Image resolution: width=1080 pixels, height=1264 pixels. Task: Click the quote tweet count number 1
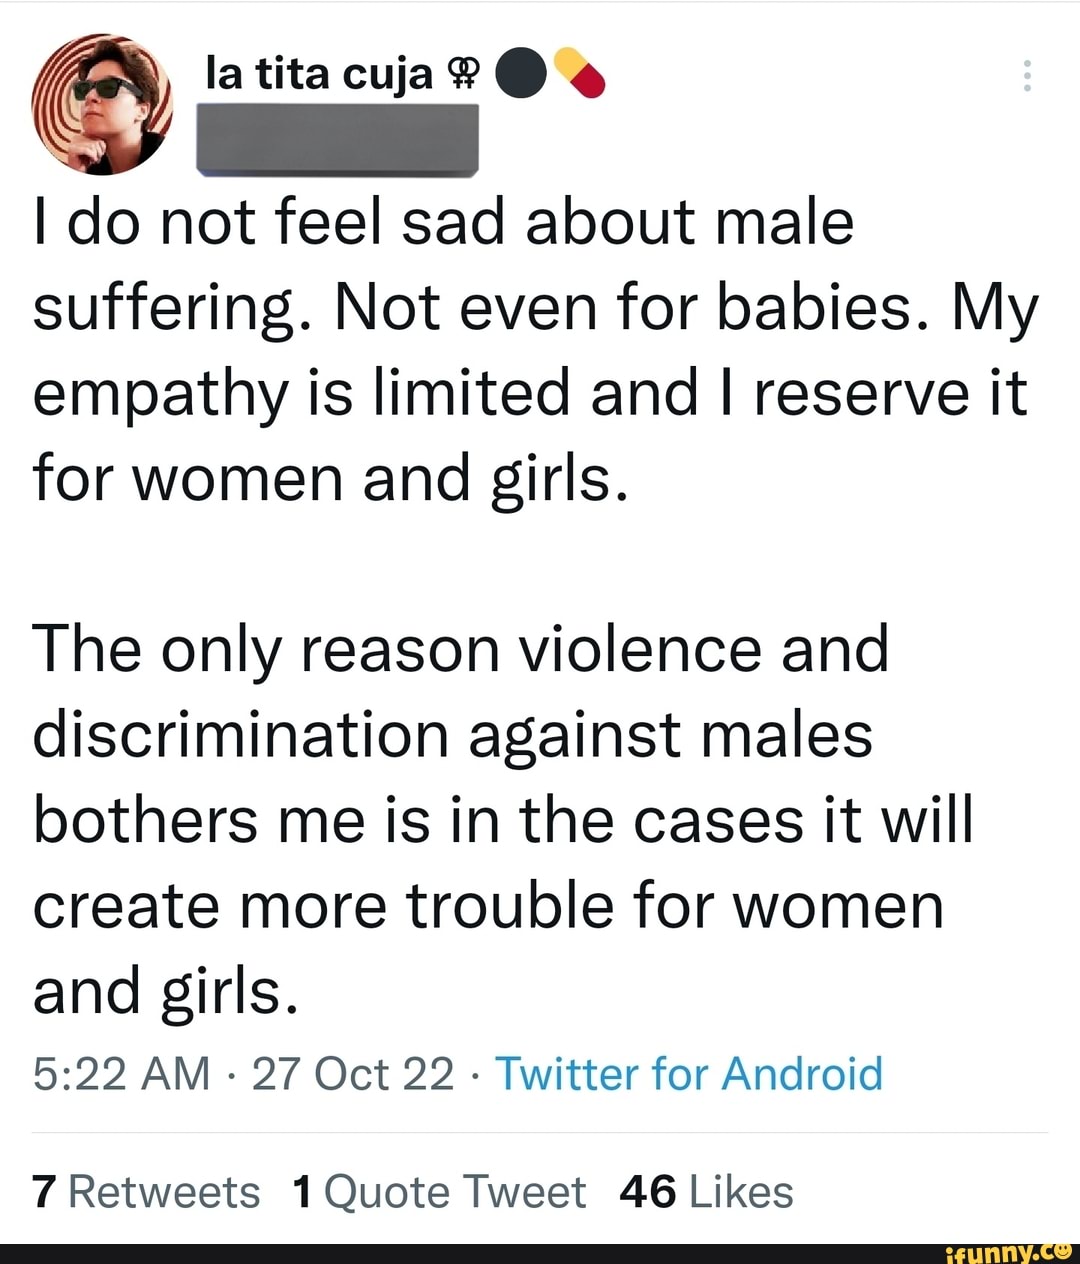coord(302,1192)
